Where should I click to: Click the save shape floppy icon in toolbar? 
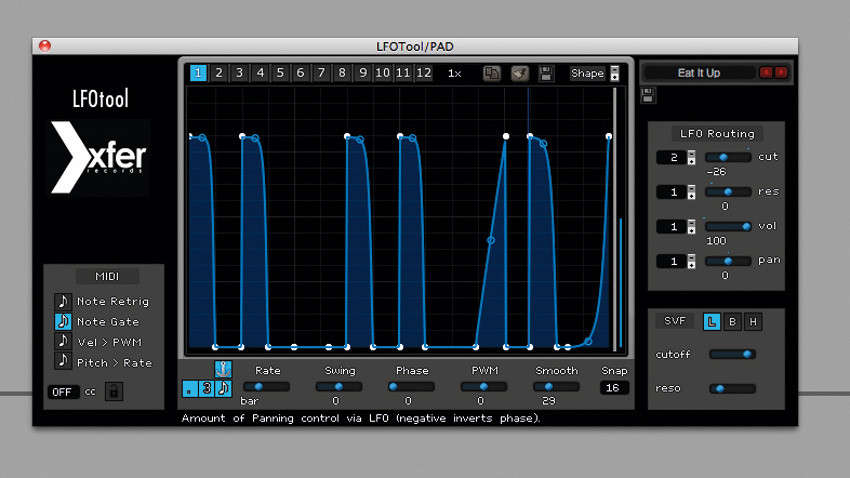pos(546,73)
